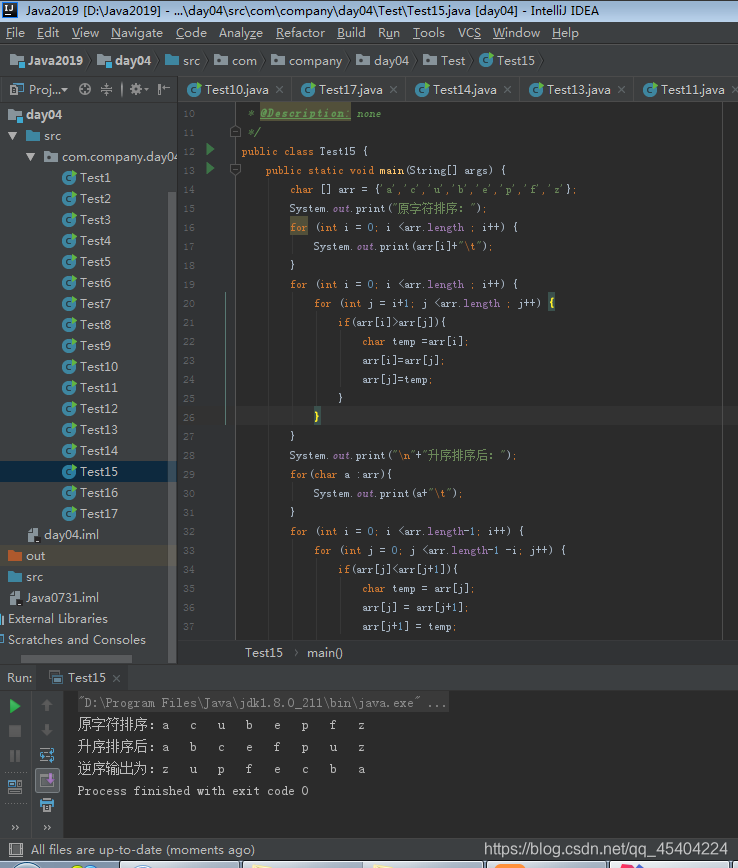Viewport: 738px width, 868px height.
Task: Click the day04 module breadcrumb beside Java2019
Action: click(125, 60)
